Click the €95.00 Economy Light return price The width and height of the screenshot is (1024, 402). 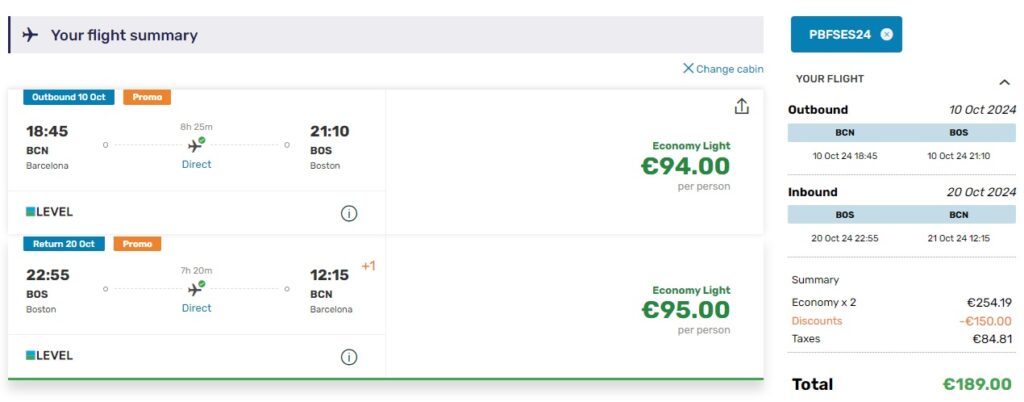685,310
